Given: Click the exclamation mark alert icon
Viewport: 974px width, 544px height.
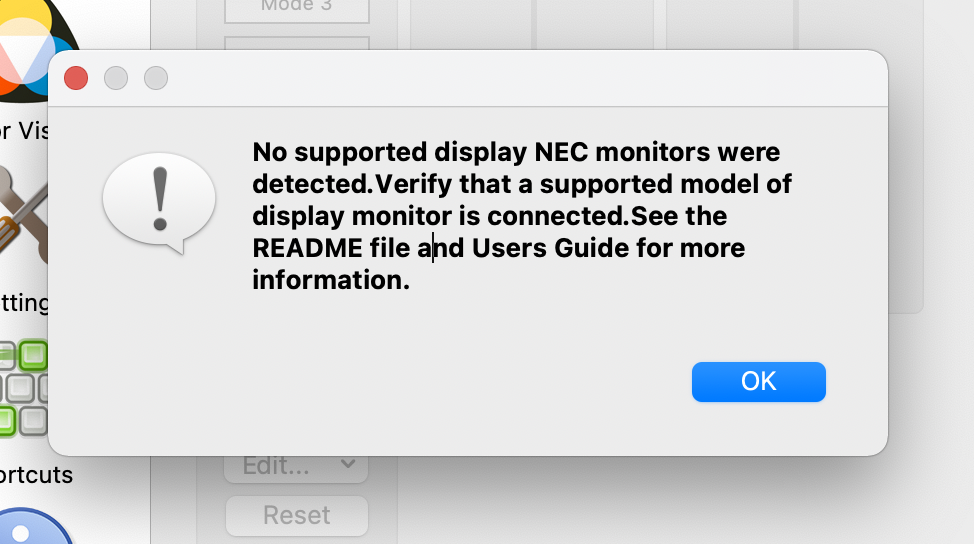Looking at the screenshot, I should (158, 200).
